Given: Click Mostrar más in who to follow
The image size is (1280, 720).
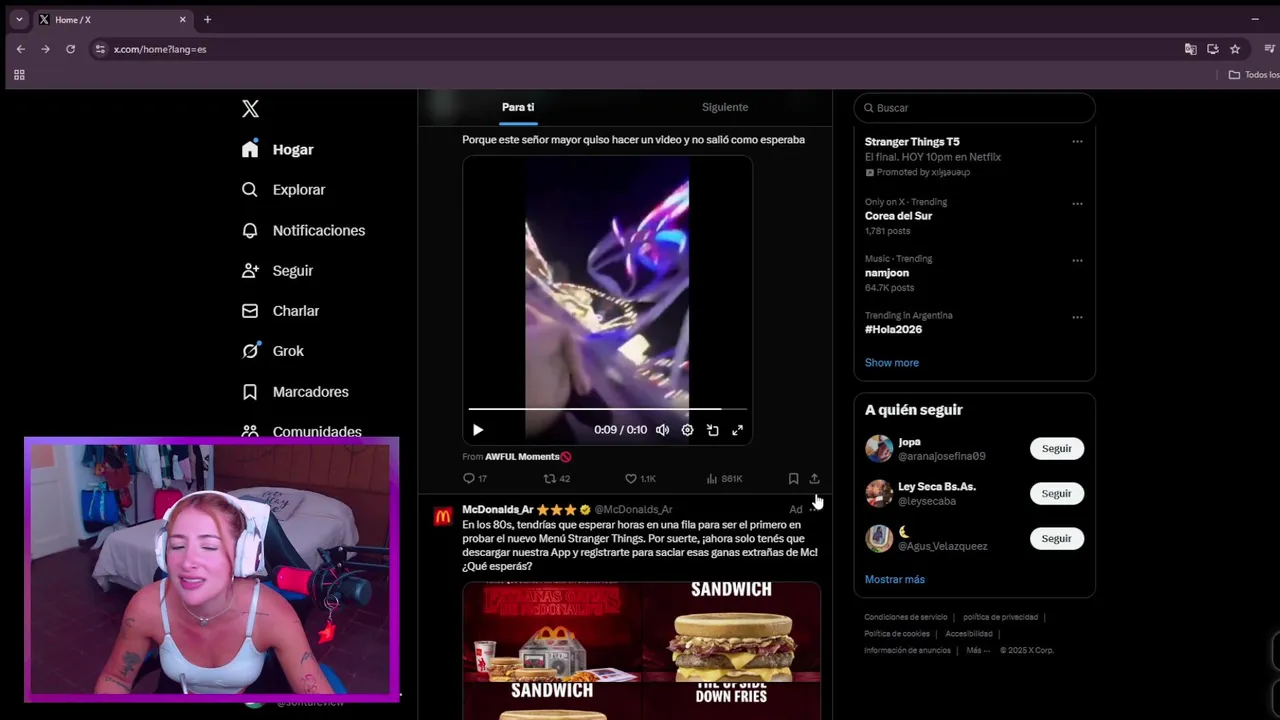Looking at the screenshot, I should click(895, 580).
